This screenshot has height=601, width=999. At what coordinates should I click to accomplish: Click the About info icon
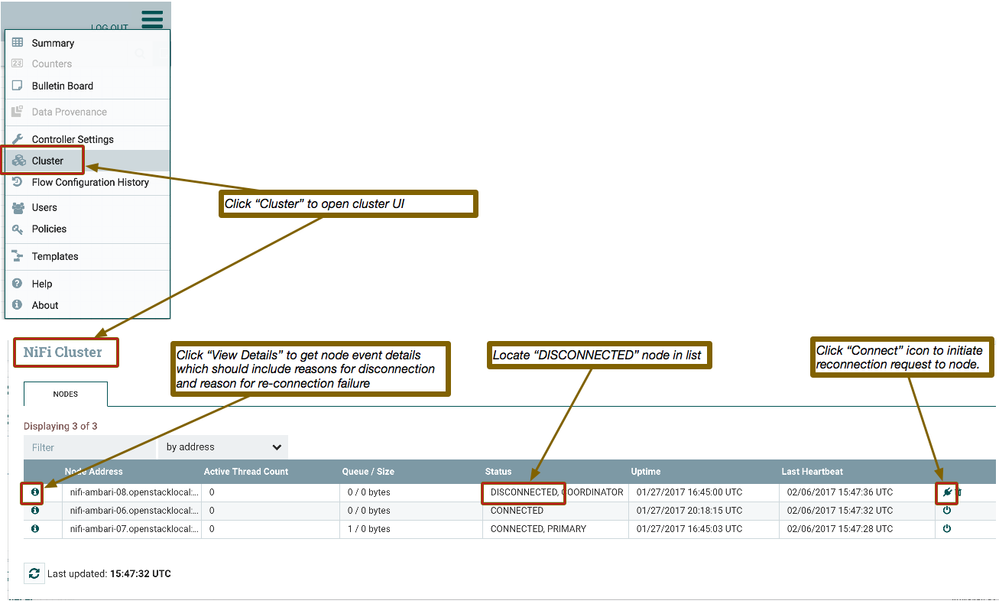pos(17,305)
